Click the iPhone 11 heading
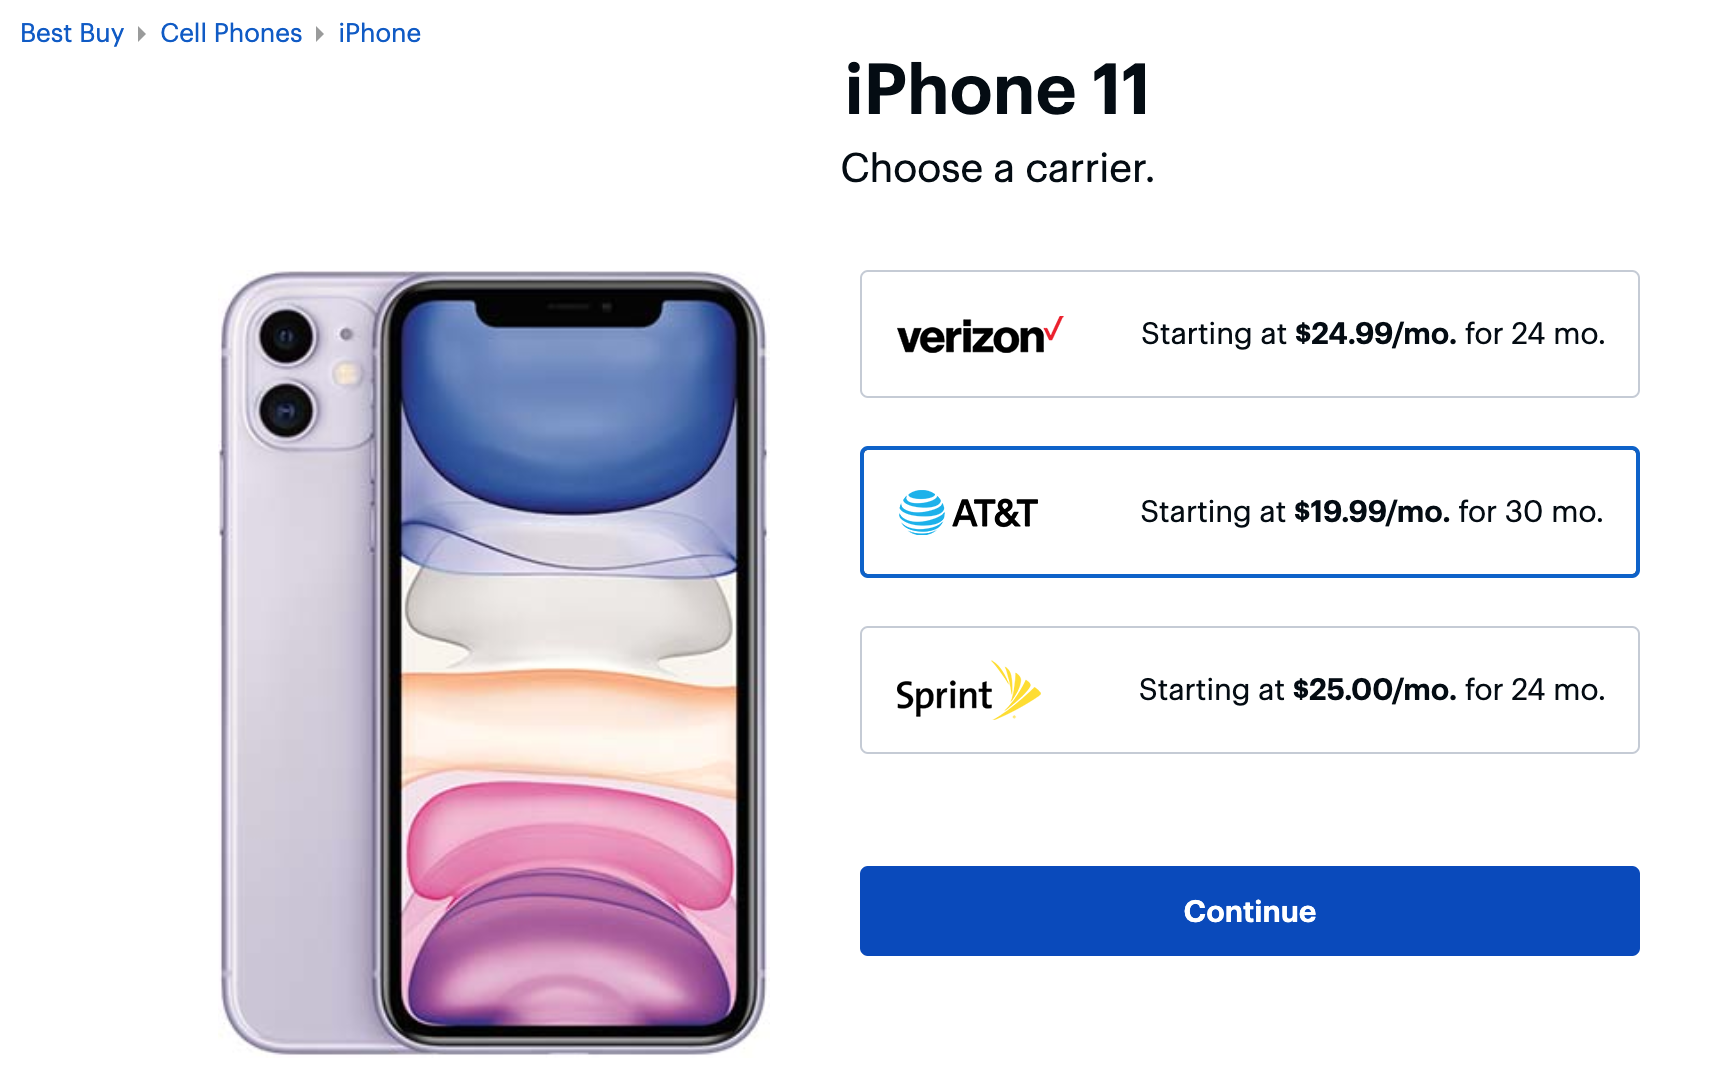Viewport: 1724px width, 1088px height. point(997,90)
